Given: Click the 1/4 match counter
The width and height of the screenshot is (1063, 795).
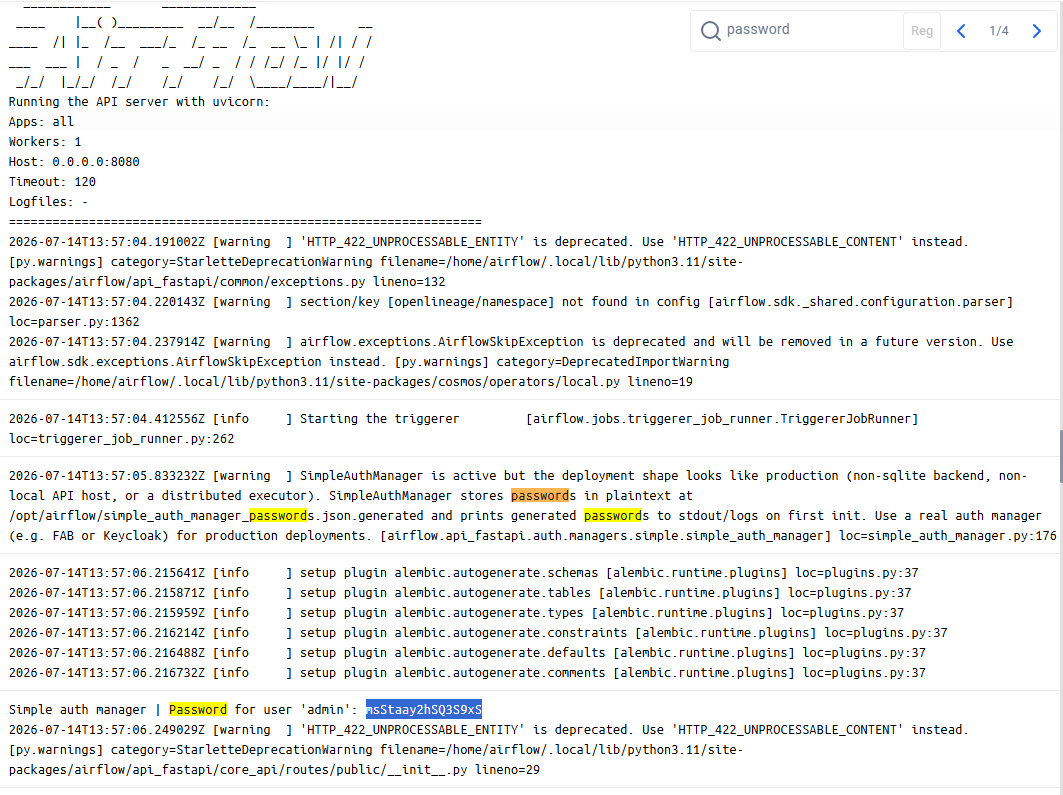Looking at the screenshot, I should pyautogui.click(x=998, y=30).
